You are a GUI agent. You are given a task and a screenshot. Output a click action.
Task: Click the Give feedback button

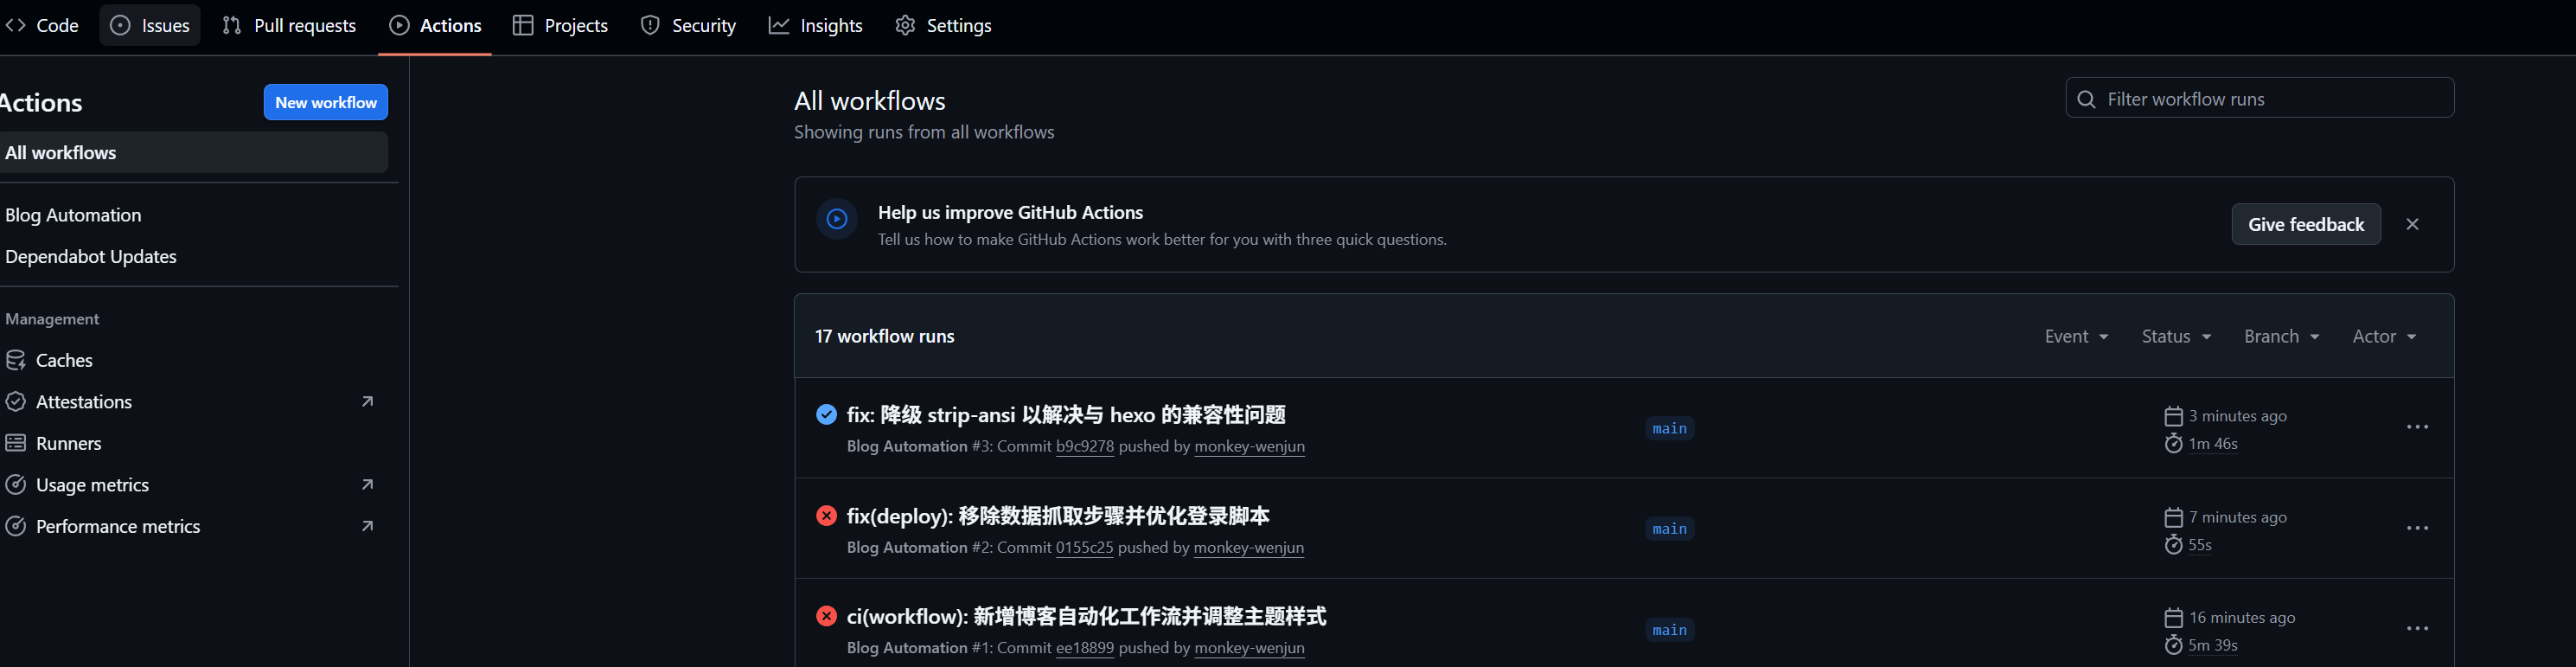click(x=2306, y=224)
